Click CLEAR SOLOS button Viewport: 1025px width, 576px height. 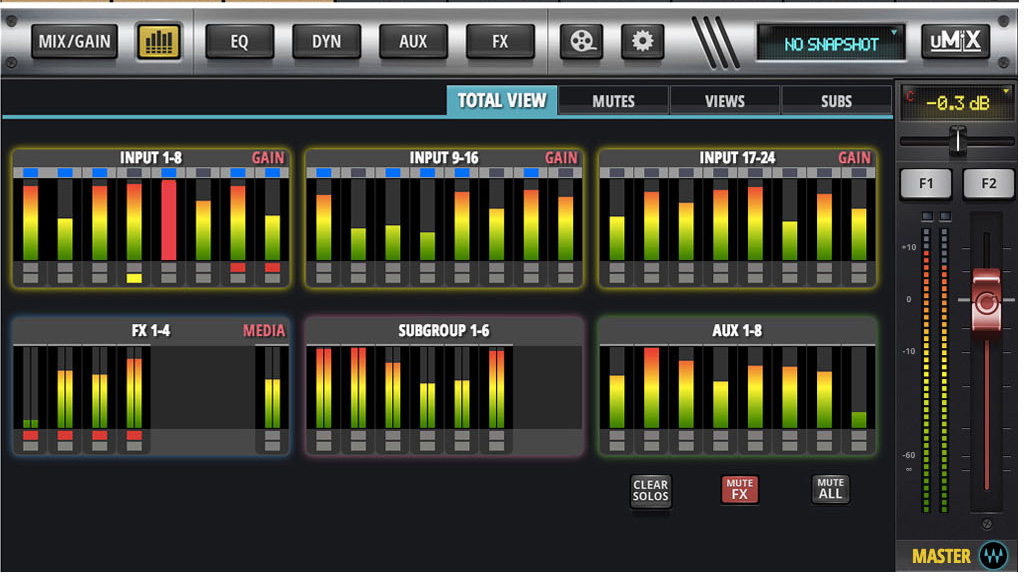[x=650, y=490]
